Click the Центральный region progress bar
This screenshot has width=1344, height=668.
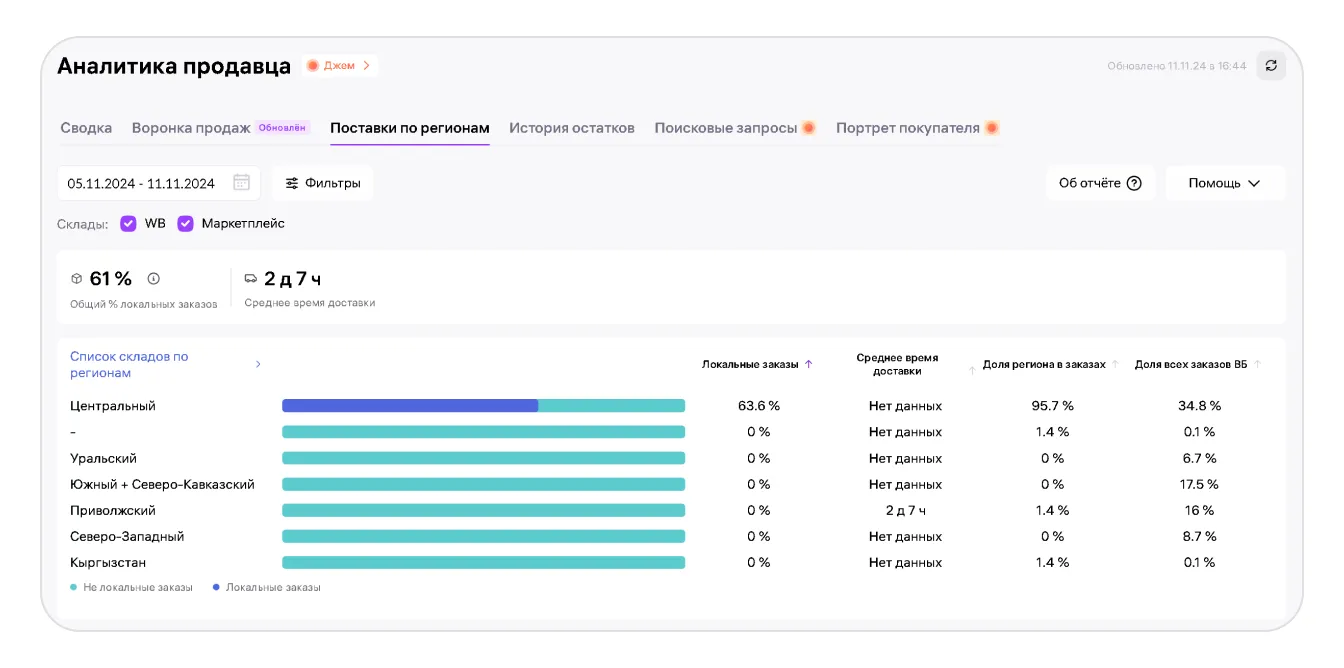tap(483, 406)
